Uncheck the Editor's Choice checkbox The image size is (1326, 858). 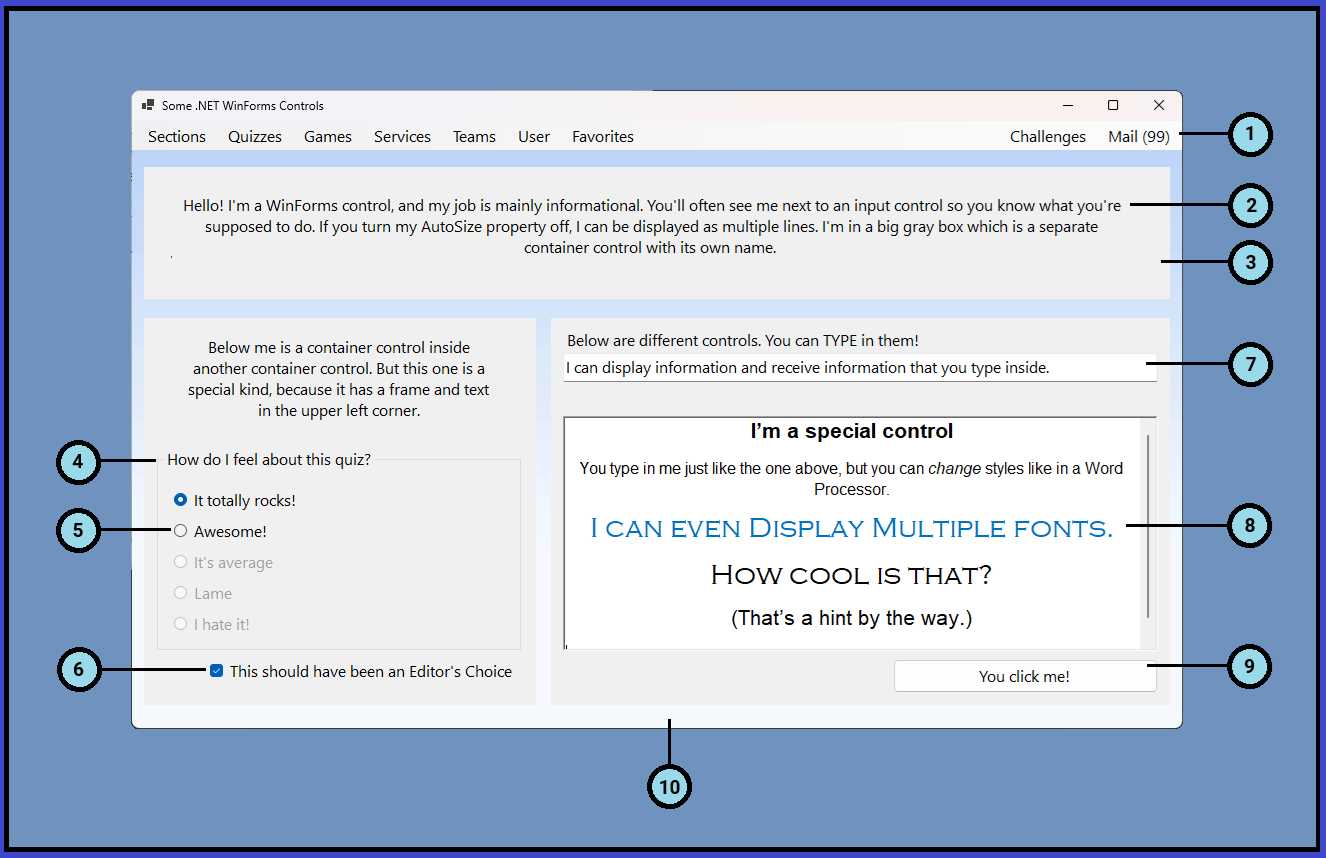click(217, 672)
